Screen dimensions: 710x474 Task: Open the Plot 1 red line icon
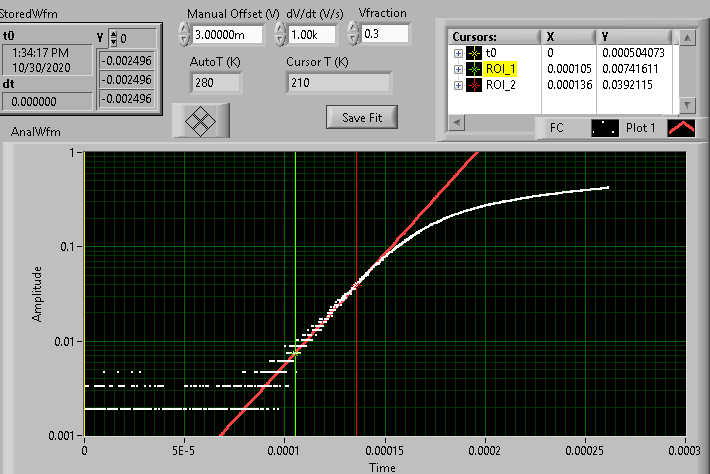[x=681, y=128]
